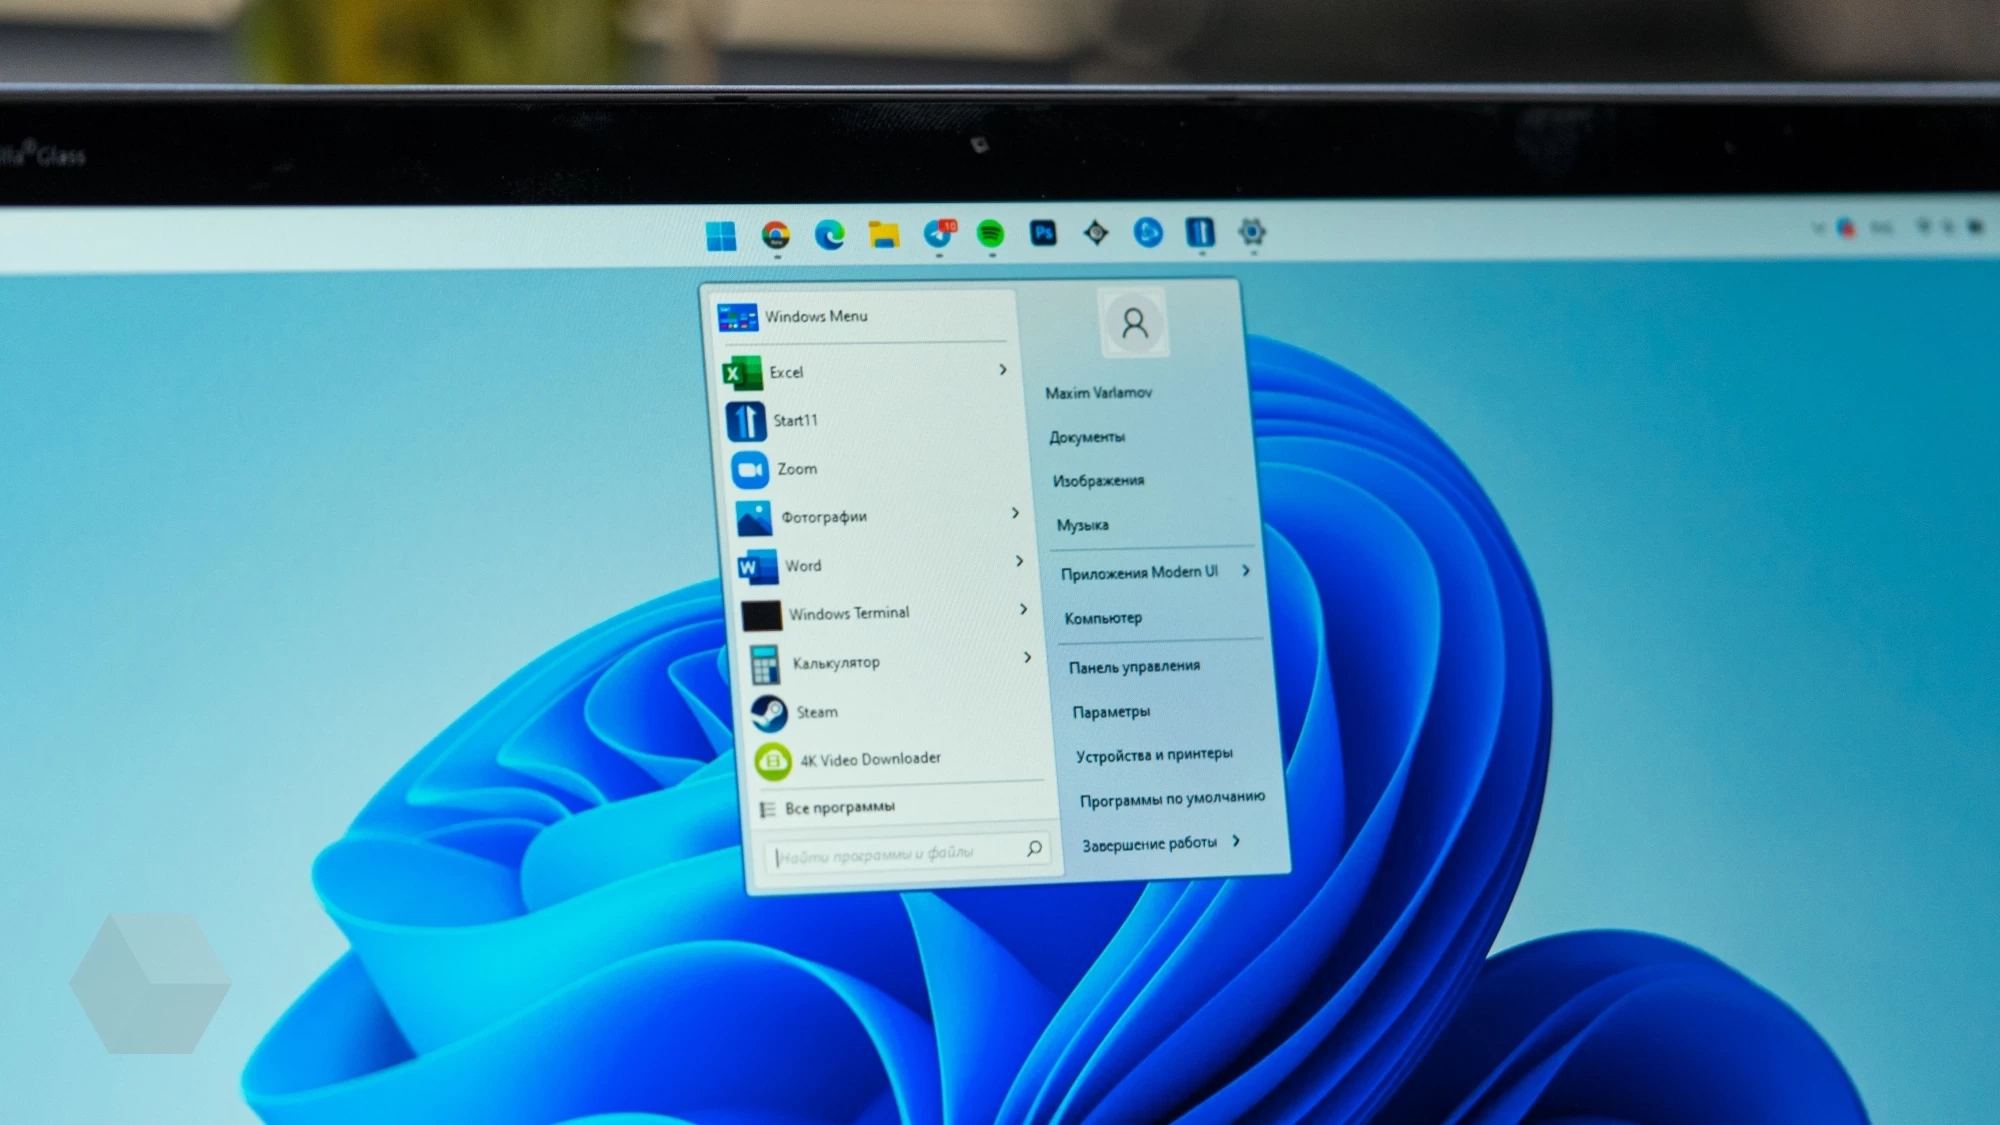2000x1125 pixels.
Task: Launch Microsoft Edge from the taskbar
Action: click(x=829, y=235)
